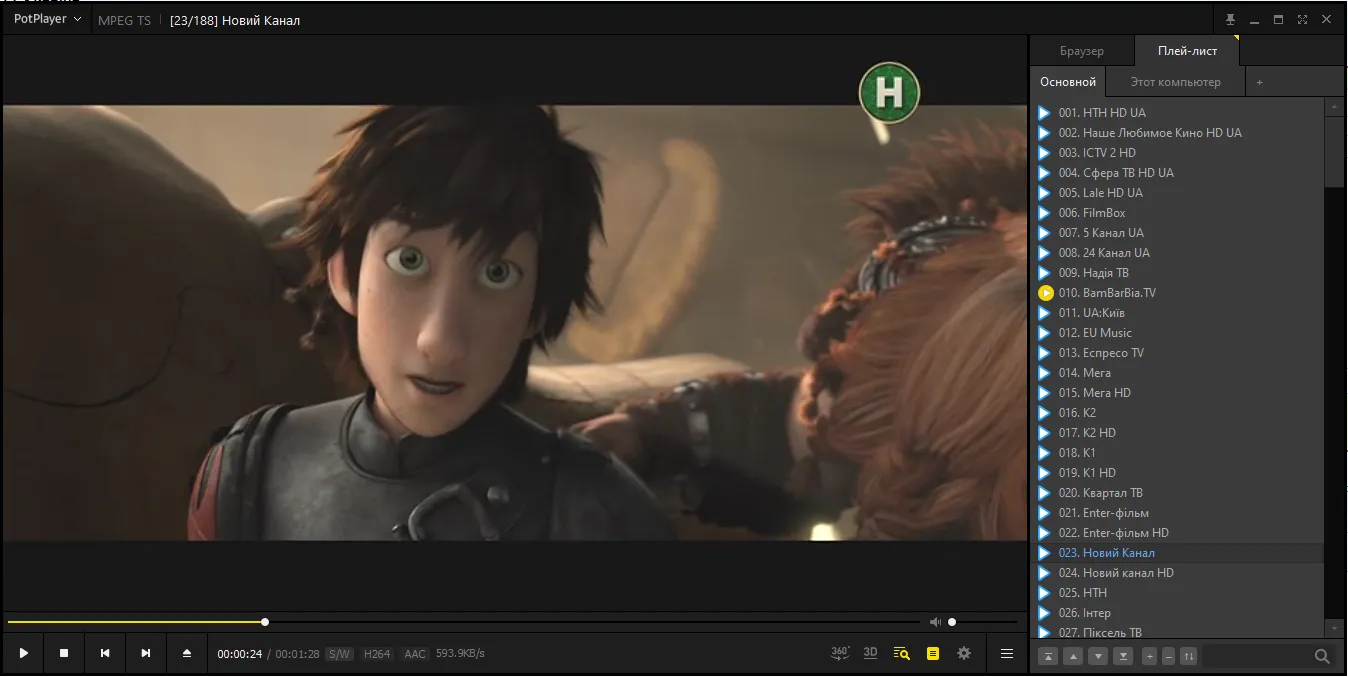Click the playlist scrollbar down arrow
The image size is (1348, 677).
(x=1334, y=628)
